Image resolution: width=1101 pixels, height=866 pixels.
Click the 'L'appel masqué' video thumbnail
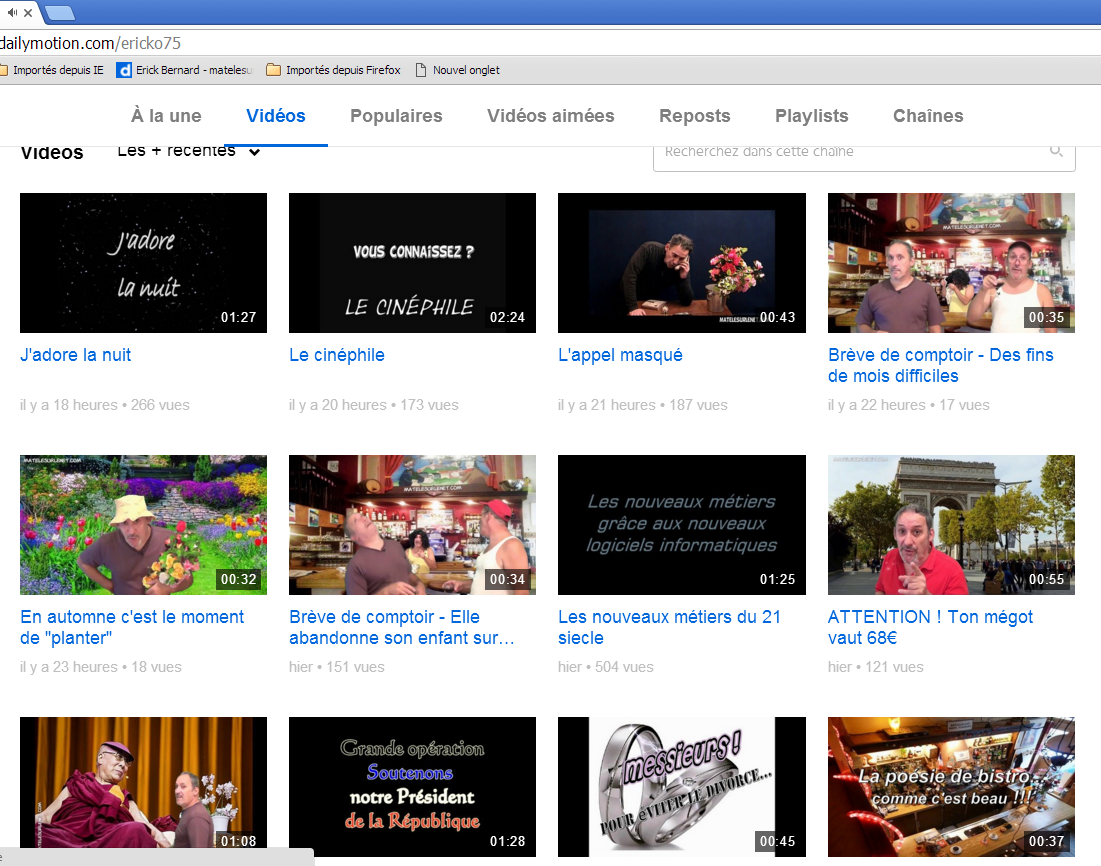(681, 263)
